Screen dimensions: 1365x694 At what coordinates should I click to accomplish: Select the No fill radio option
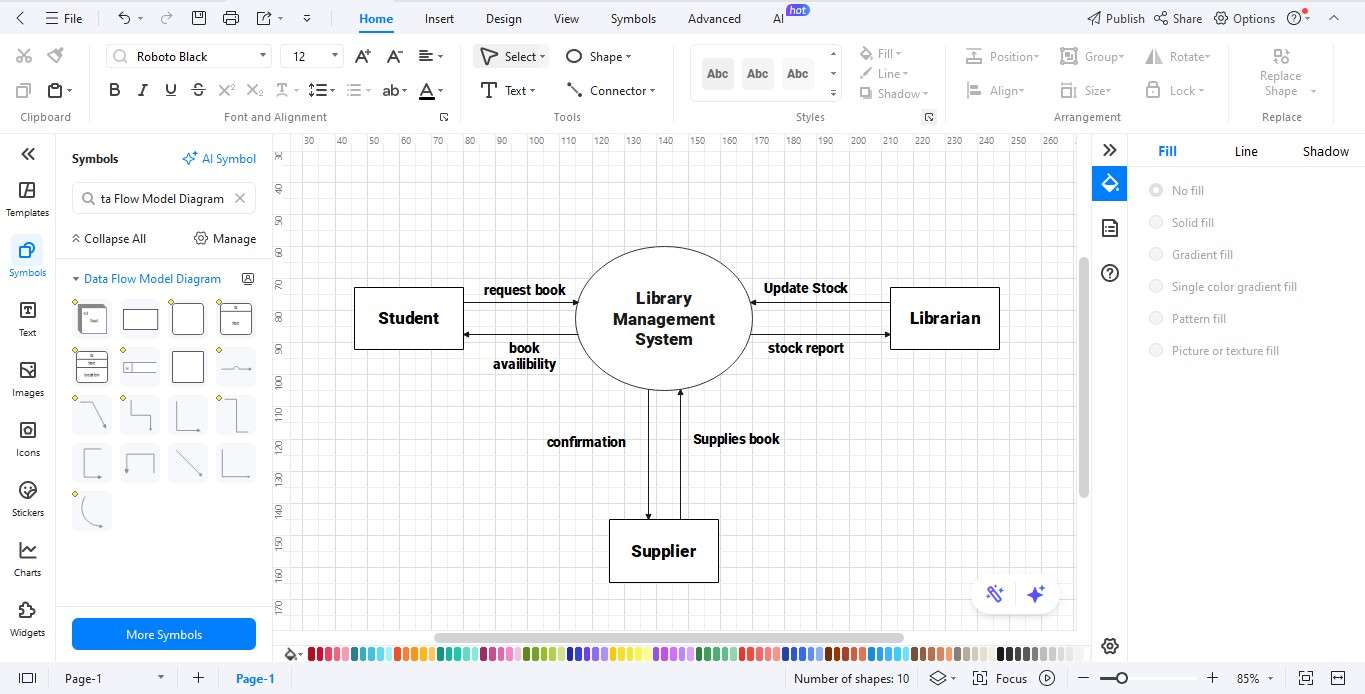pos(1156,190)
